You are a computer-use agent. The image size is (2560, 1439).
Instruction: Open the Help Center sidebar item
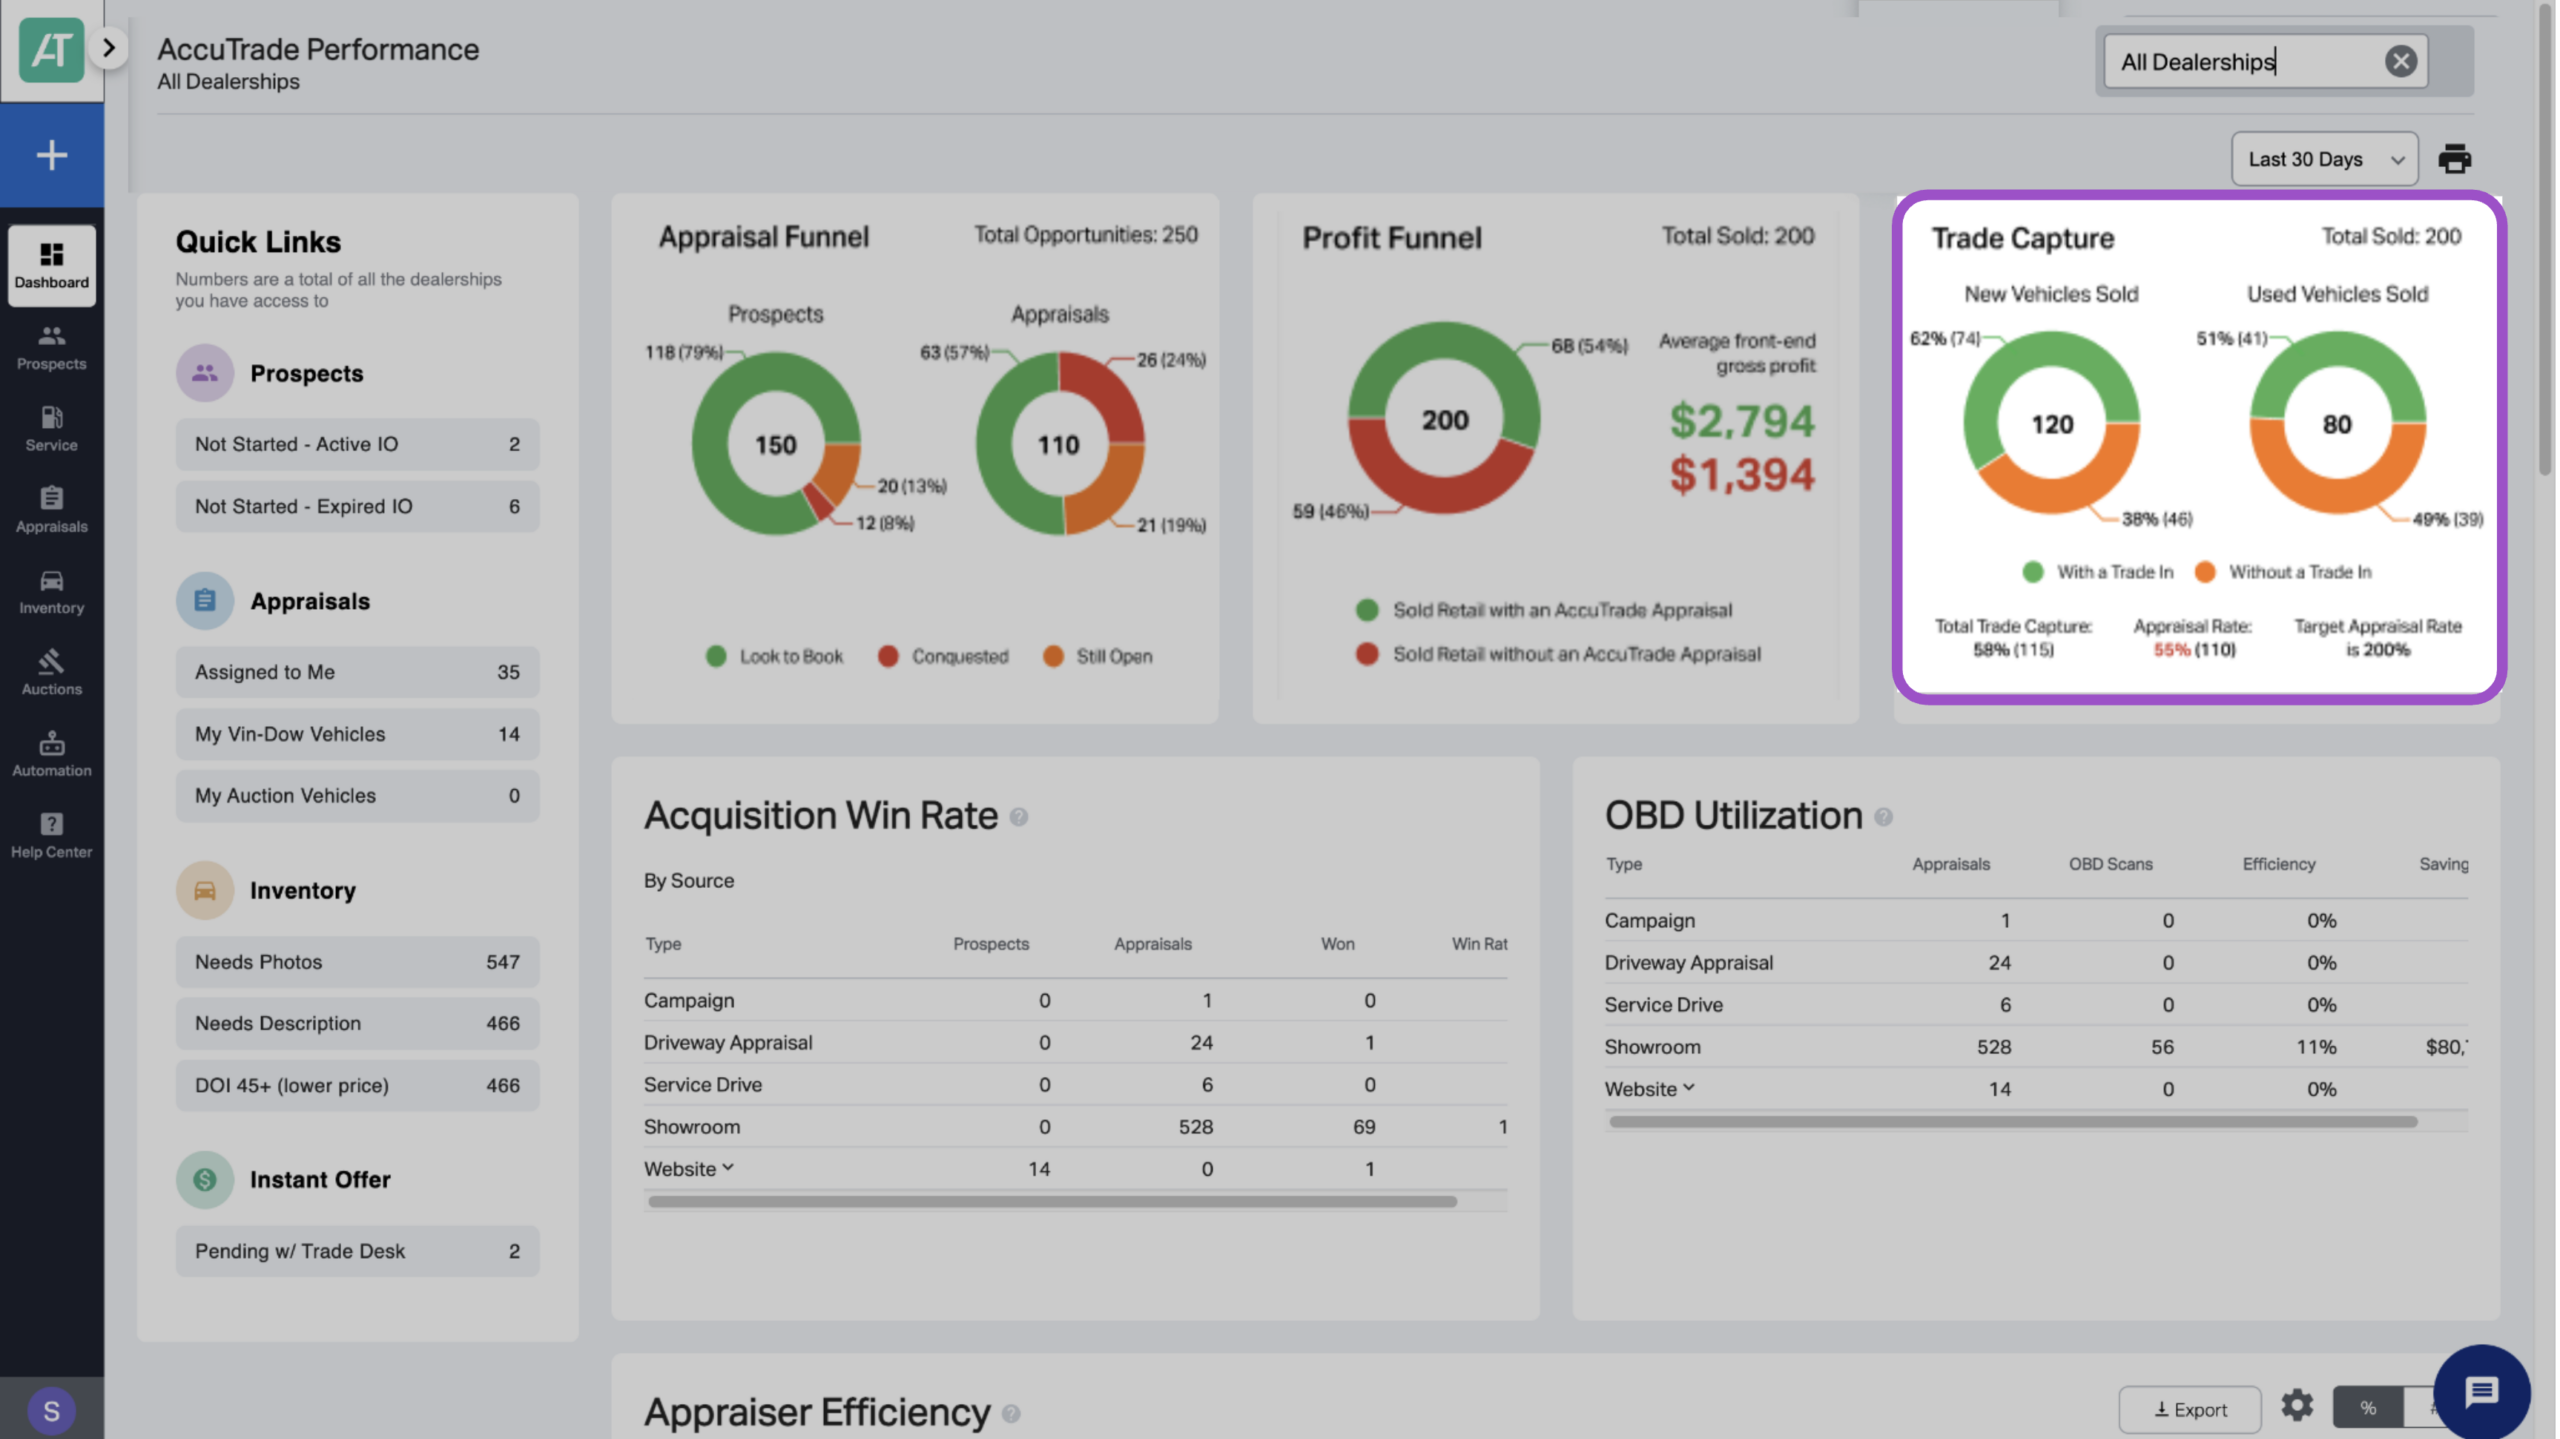[52, 835]
